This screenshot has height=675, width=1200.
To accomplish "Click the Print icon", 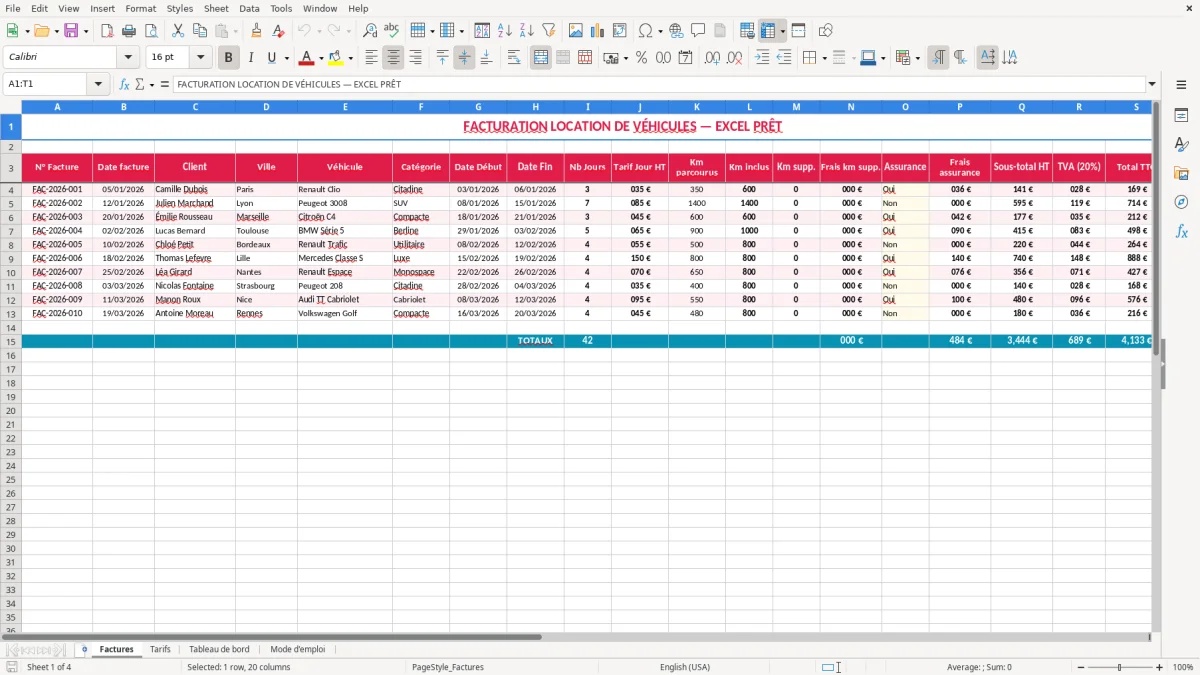I will tap(129, 31).
